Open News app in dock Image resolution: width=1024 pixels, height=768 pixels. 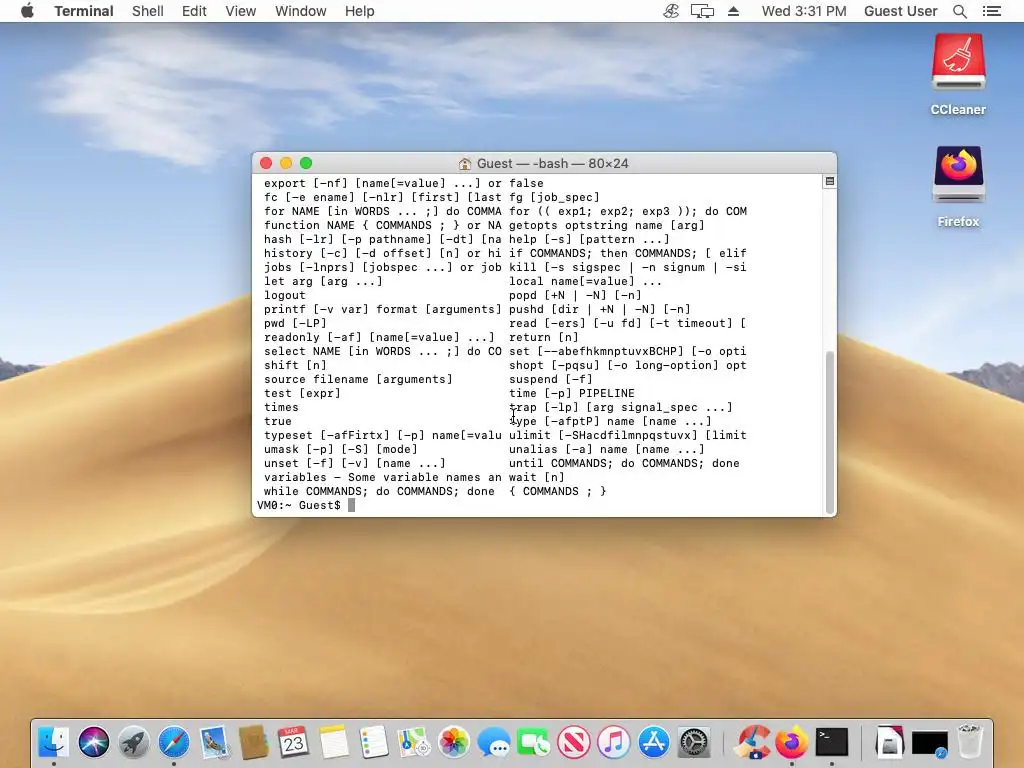574,742
